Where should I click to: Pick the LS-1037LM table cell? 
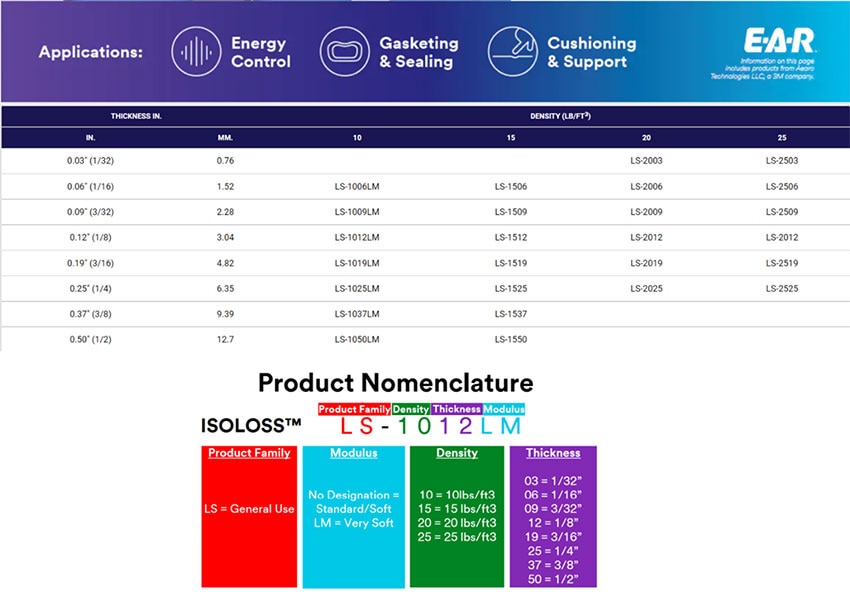[356, 314]
